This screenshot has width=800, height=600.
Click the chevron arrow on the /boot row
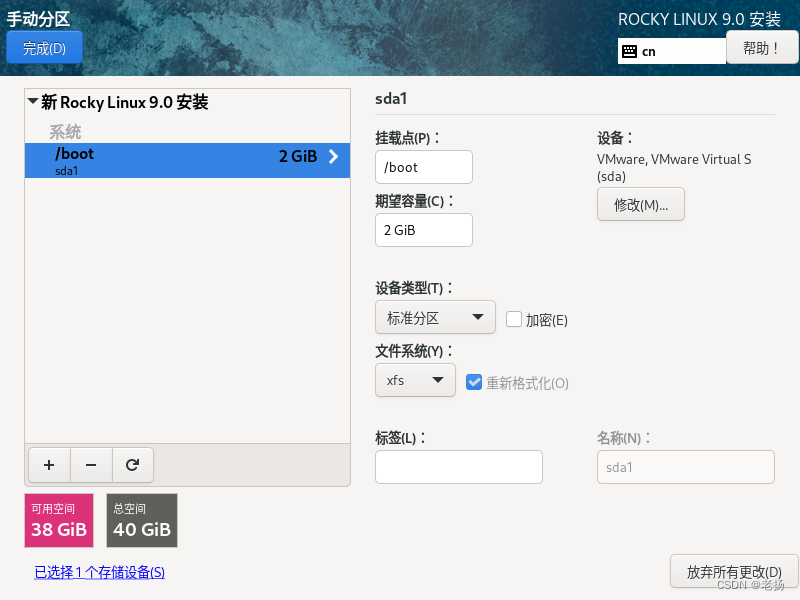point(334,156)
